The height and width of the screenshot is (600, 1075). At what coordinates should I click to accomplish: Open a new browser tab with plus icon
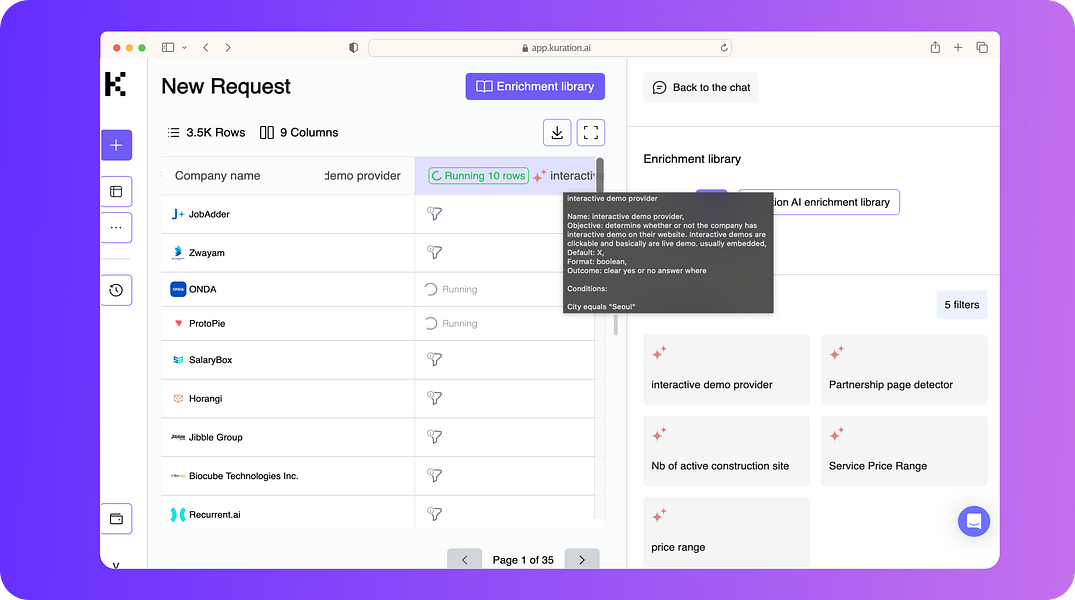tap(958, 47)
